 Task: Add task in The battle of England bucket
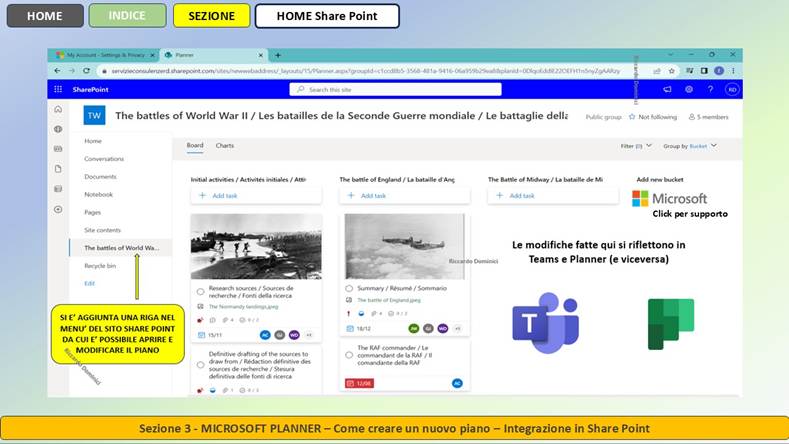pyautogui.click(x=405, y=195)
